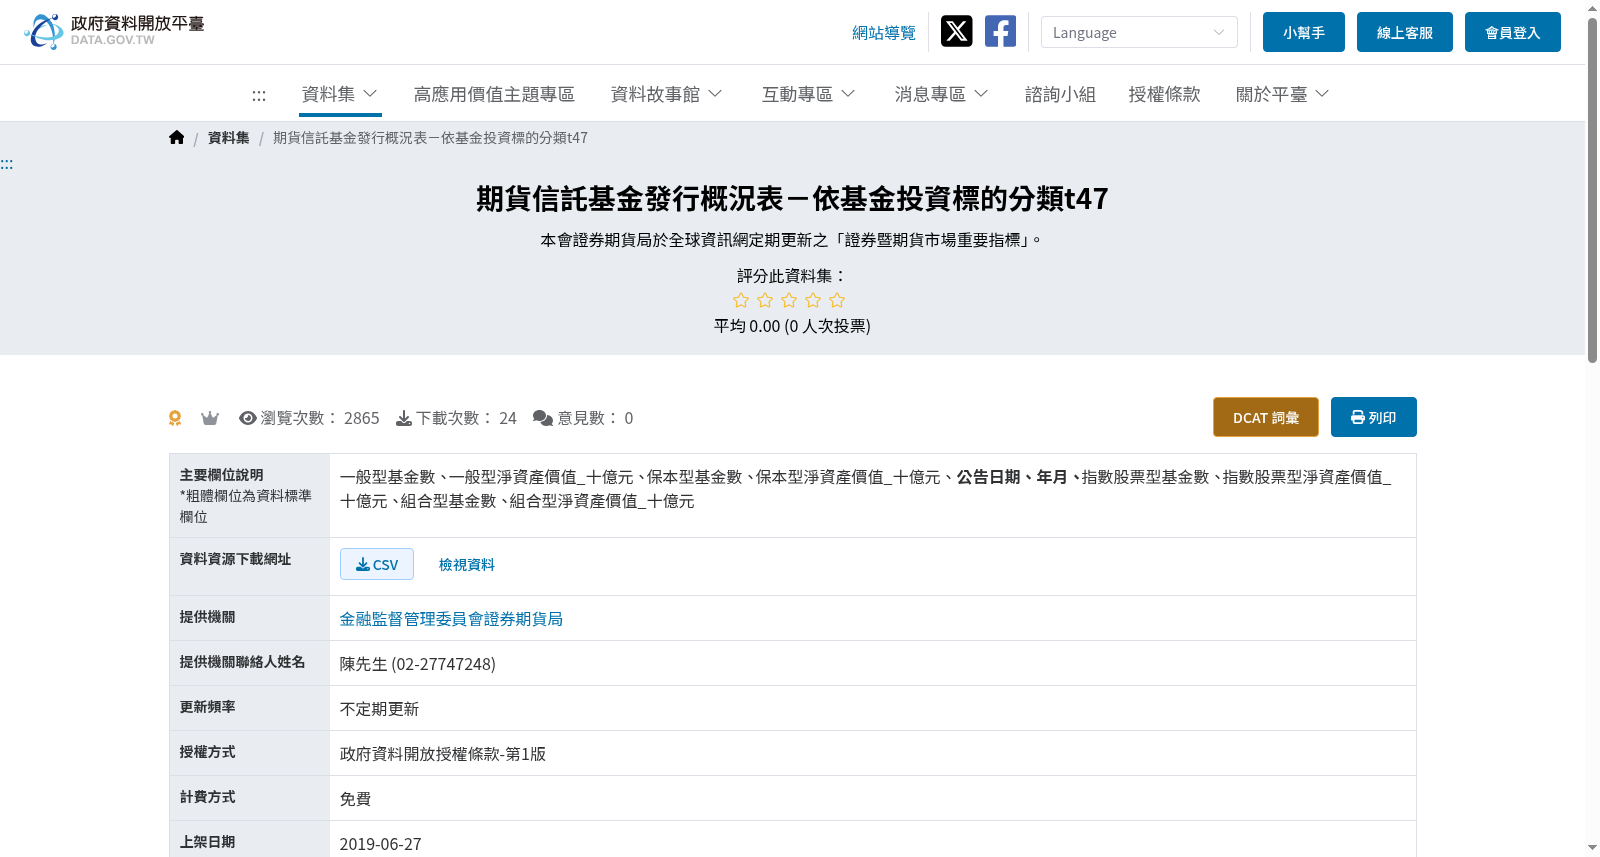The image size is (1600, 857).
Task: Open the Language dropdown
Action: tap(1139, 32)
